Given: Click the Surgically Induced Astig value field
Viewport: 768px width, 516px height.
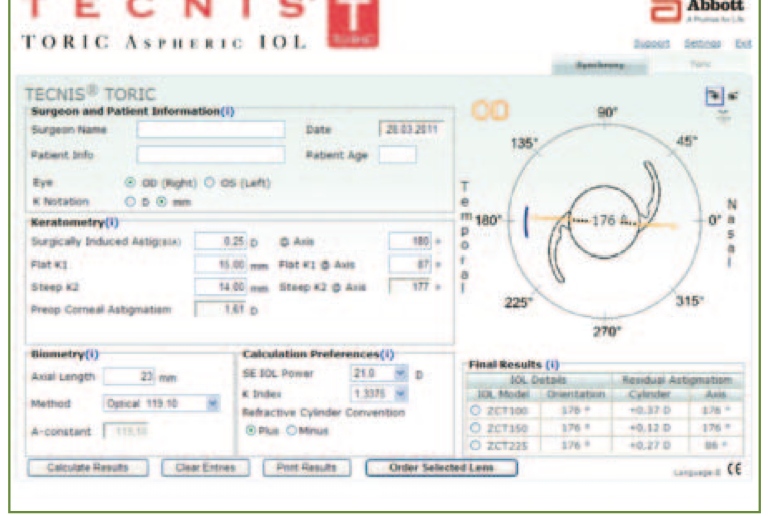Looking at the screenshot, I should [220, 241].
